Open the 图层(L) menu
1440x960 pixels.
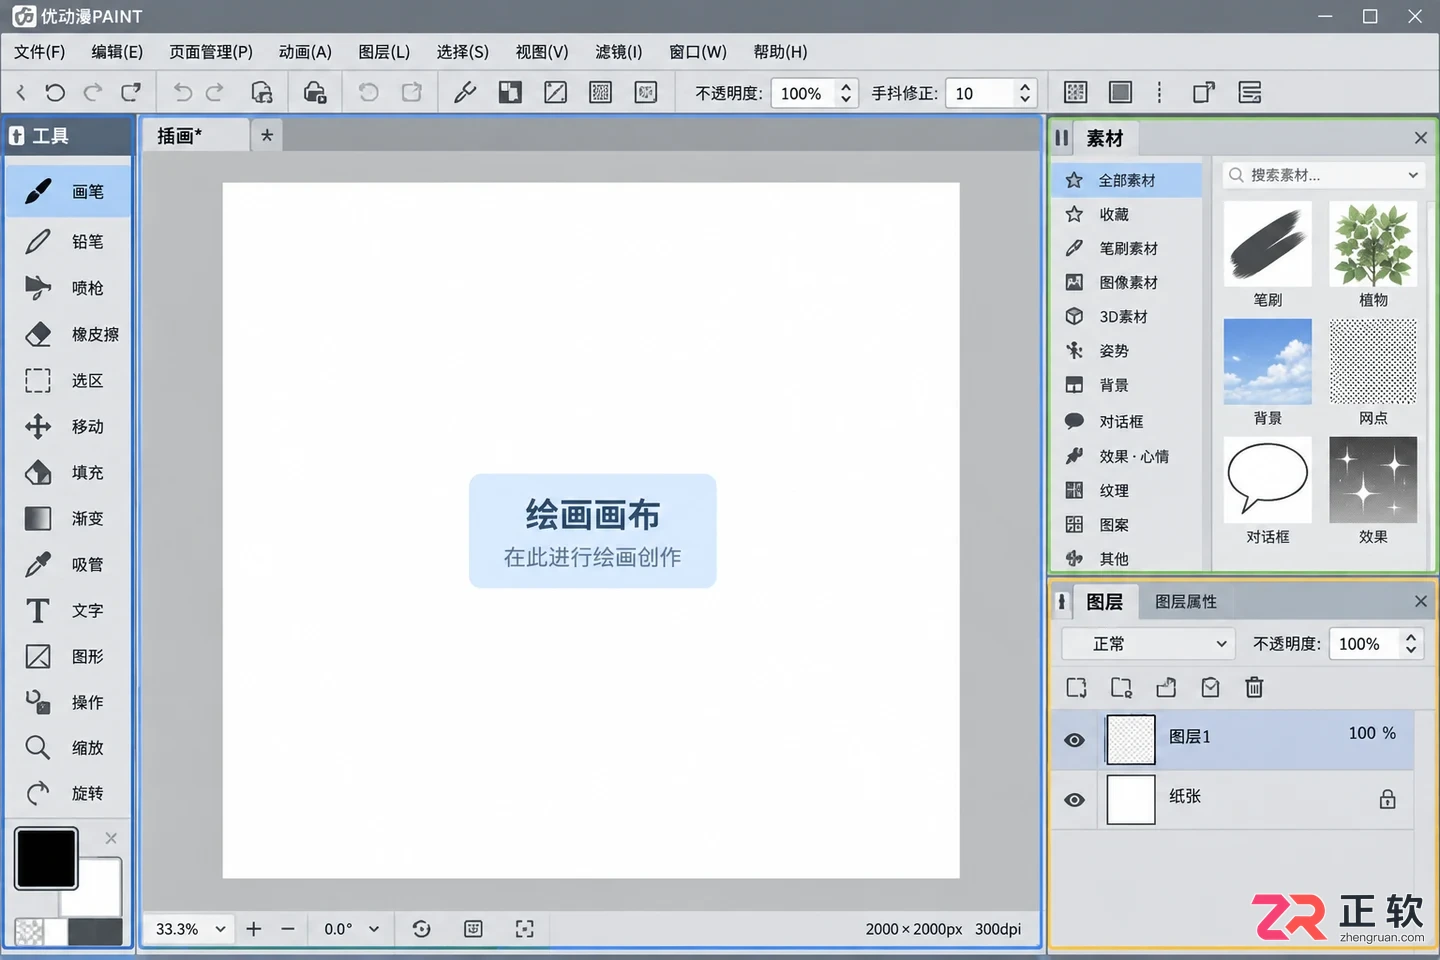click(x=384, y=52)
